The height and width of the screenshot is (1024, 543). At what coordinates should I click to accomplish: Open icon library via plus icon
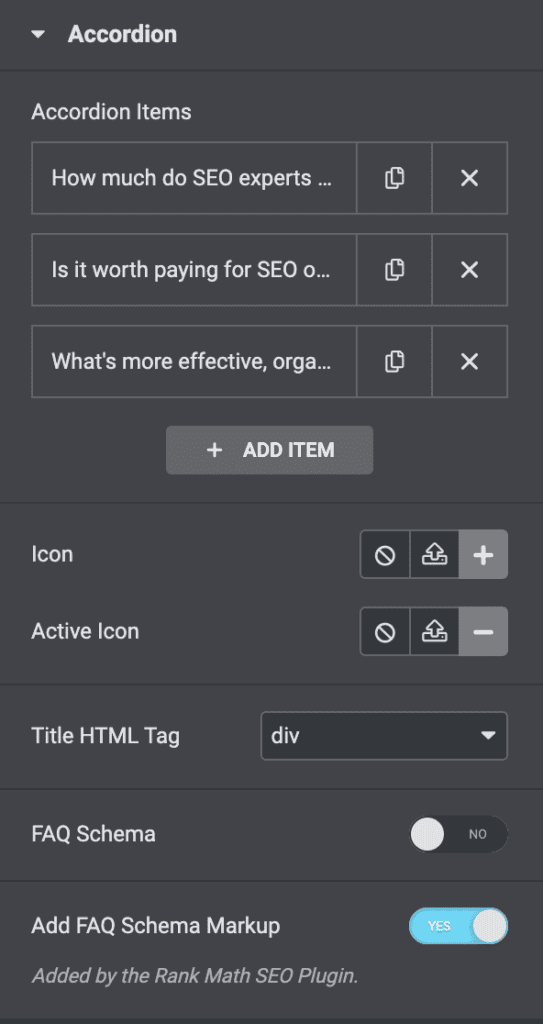(x=483, y=554)
